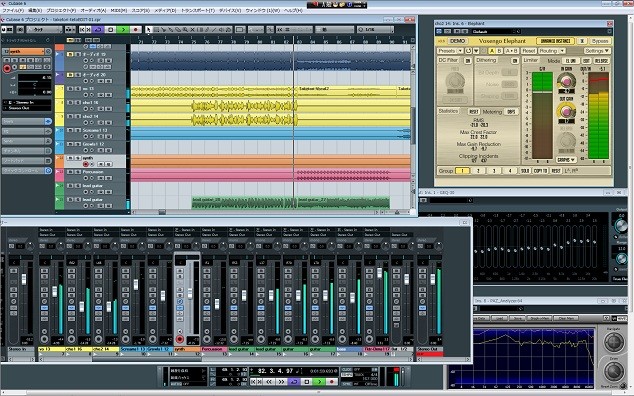This screenshot has height=396, width=634.
Task: Toggle SOLO in Elephant group bar
Action: coord(525,171)
